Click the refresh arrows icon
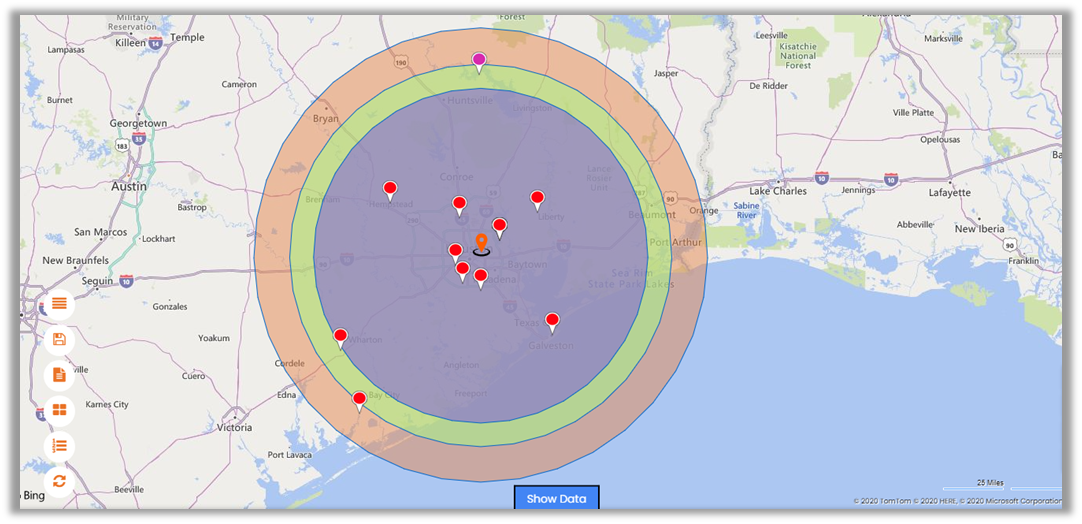 pyautogui.click(x=59, y=481)
